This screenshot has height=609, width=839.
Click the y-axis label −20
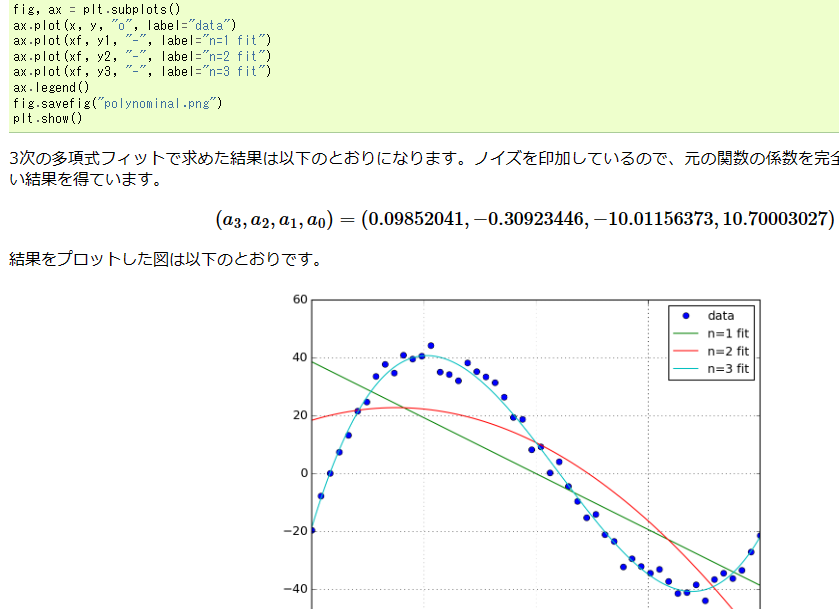point(295,531)
